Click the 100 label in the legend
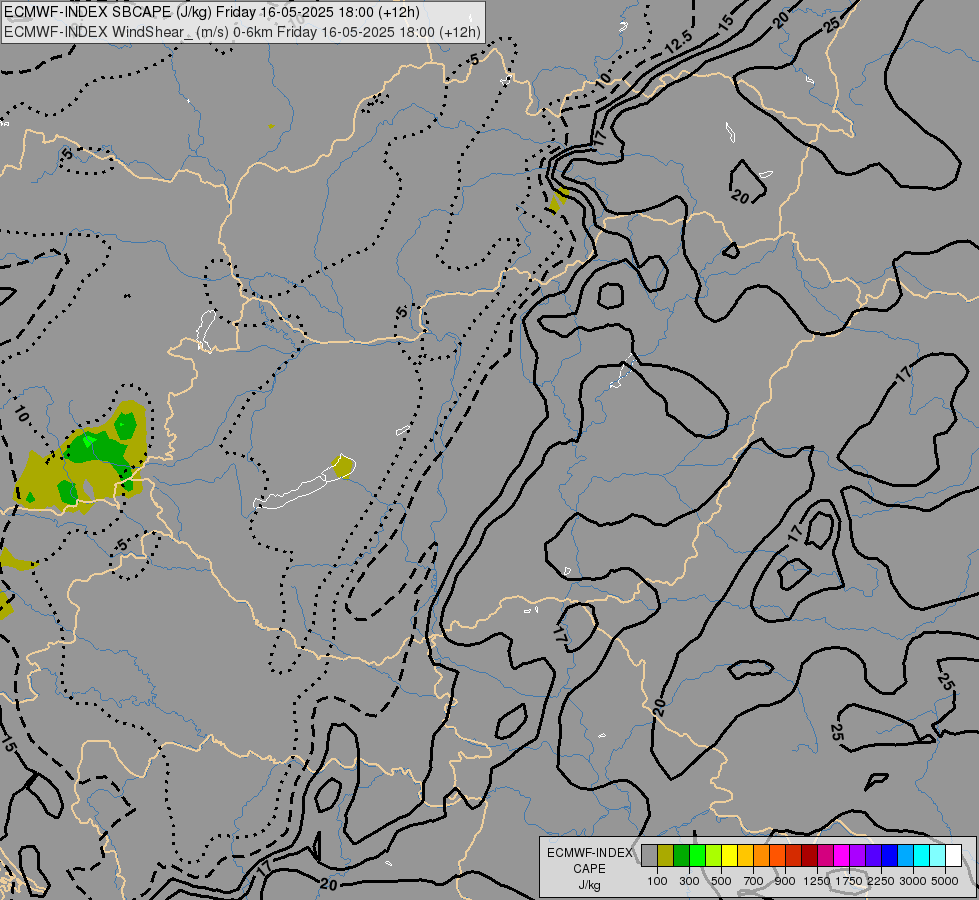 [x=657, y=881]
